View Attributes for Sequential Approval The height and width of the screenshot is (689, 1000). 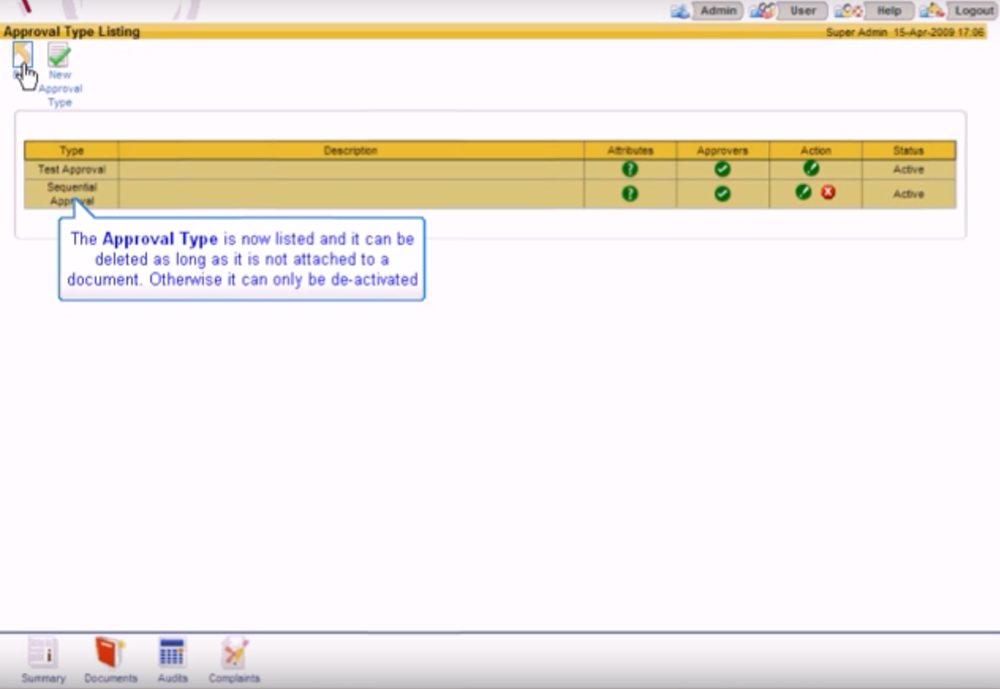point(628,192)
